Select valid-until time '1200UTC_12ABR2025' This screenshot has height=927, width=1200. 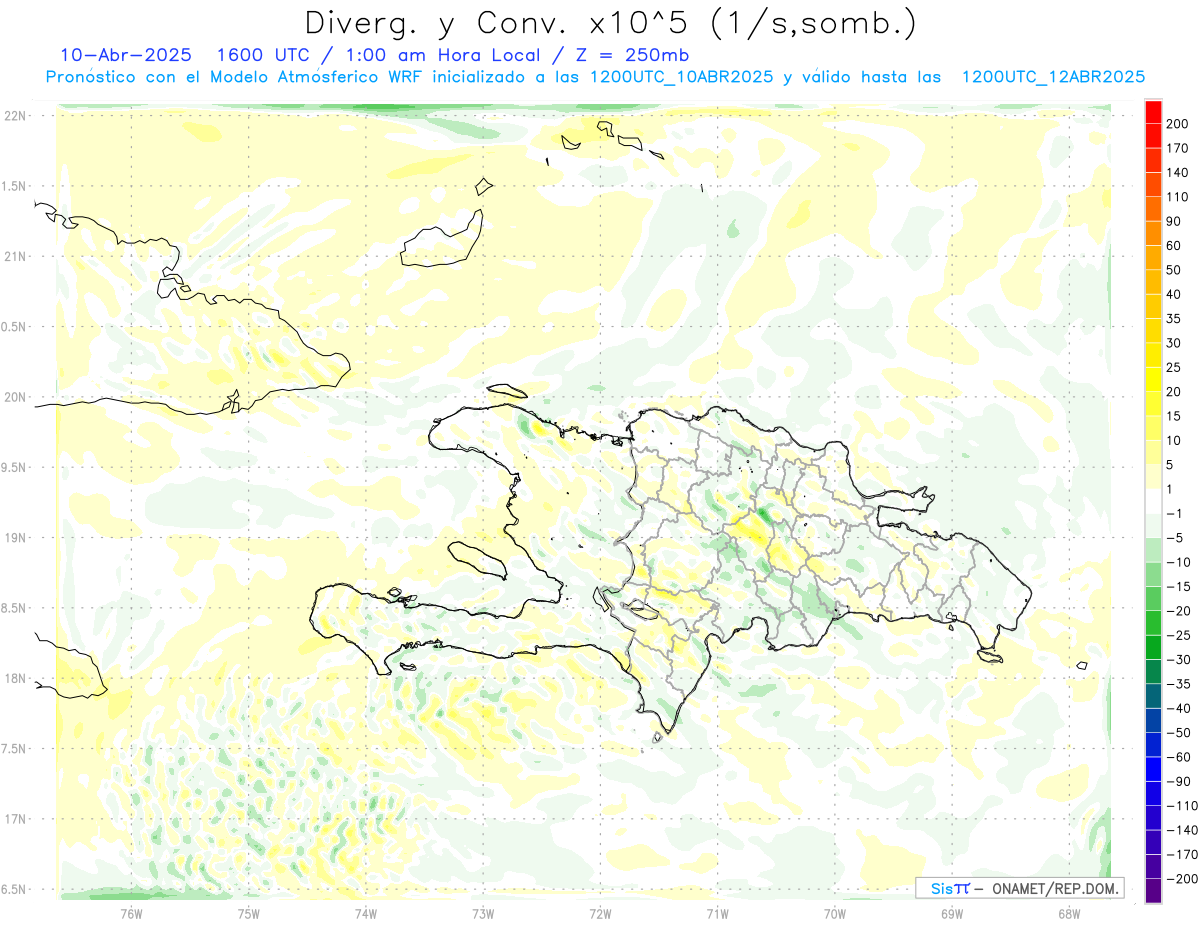tap(1053, 77)
